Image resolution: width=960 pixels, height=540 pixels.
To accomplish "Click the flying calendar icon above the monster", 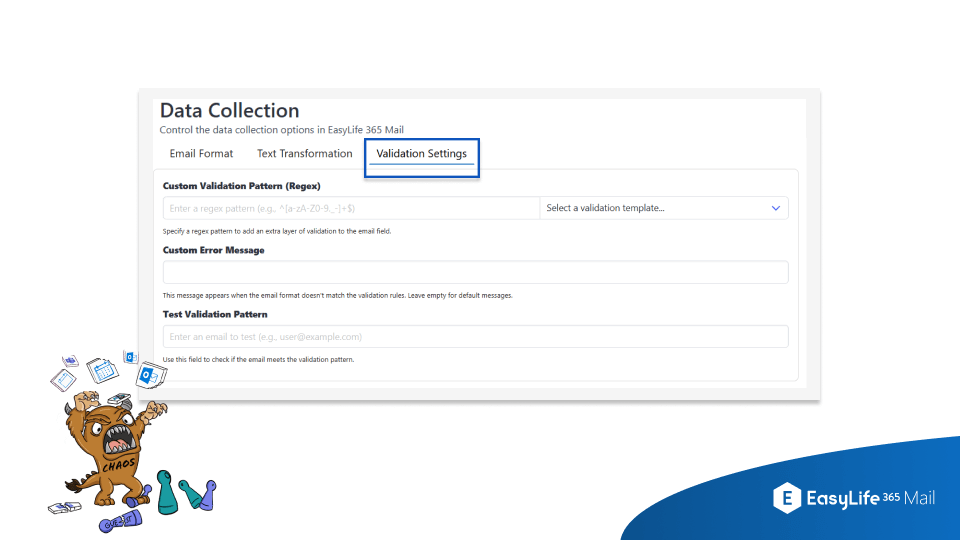I will click(101, 372).
